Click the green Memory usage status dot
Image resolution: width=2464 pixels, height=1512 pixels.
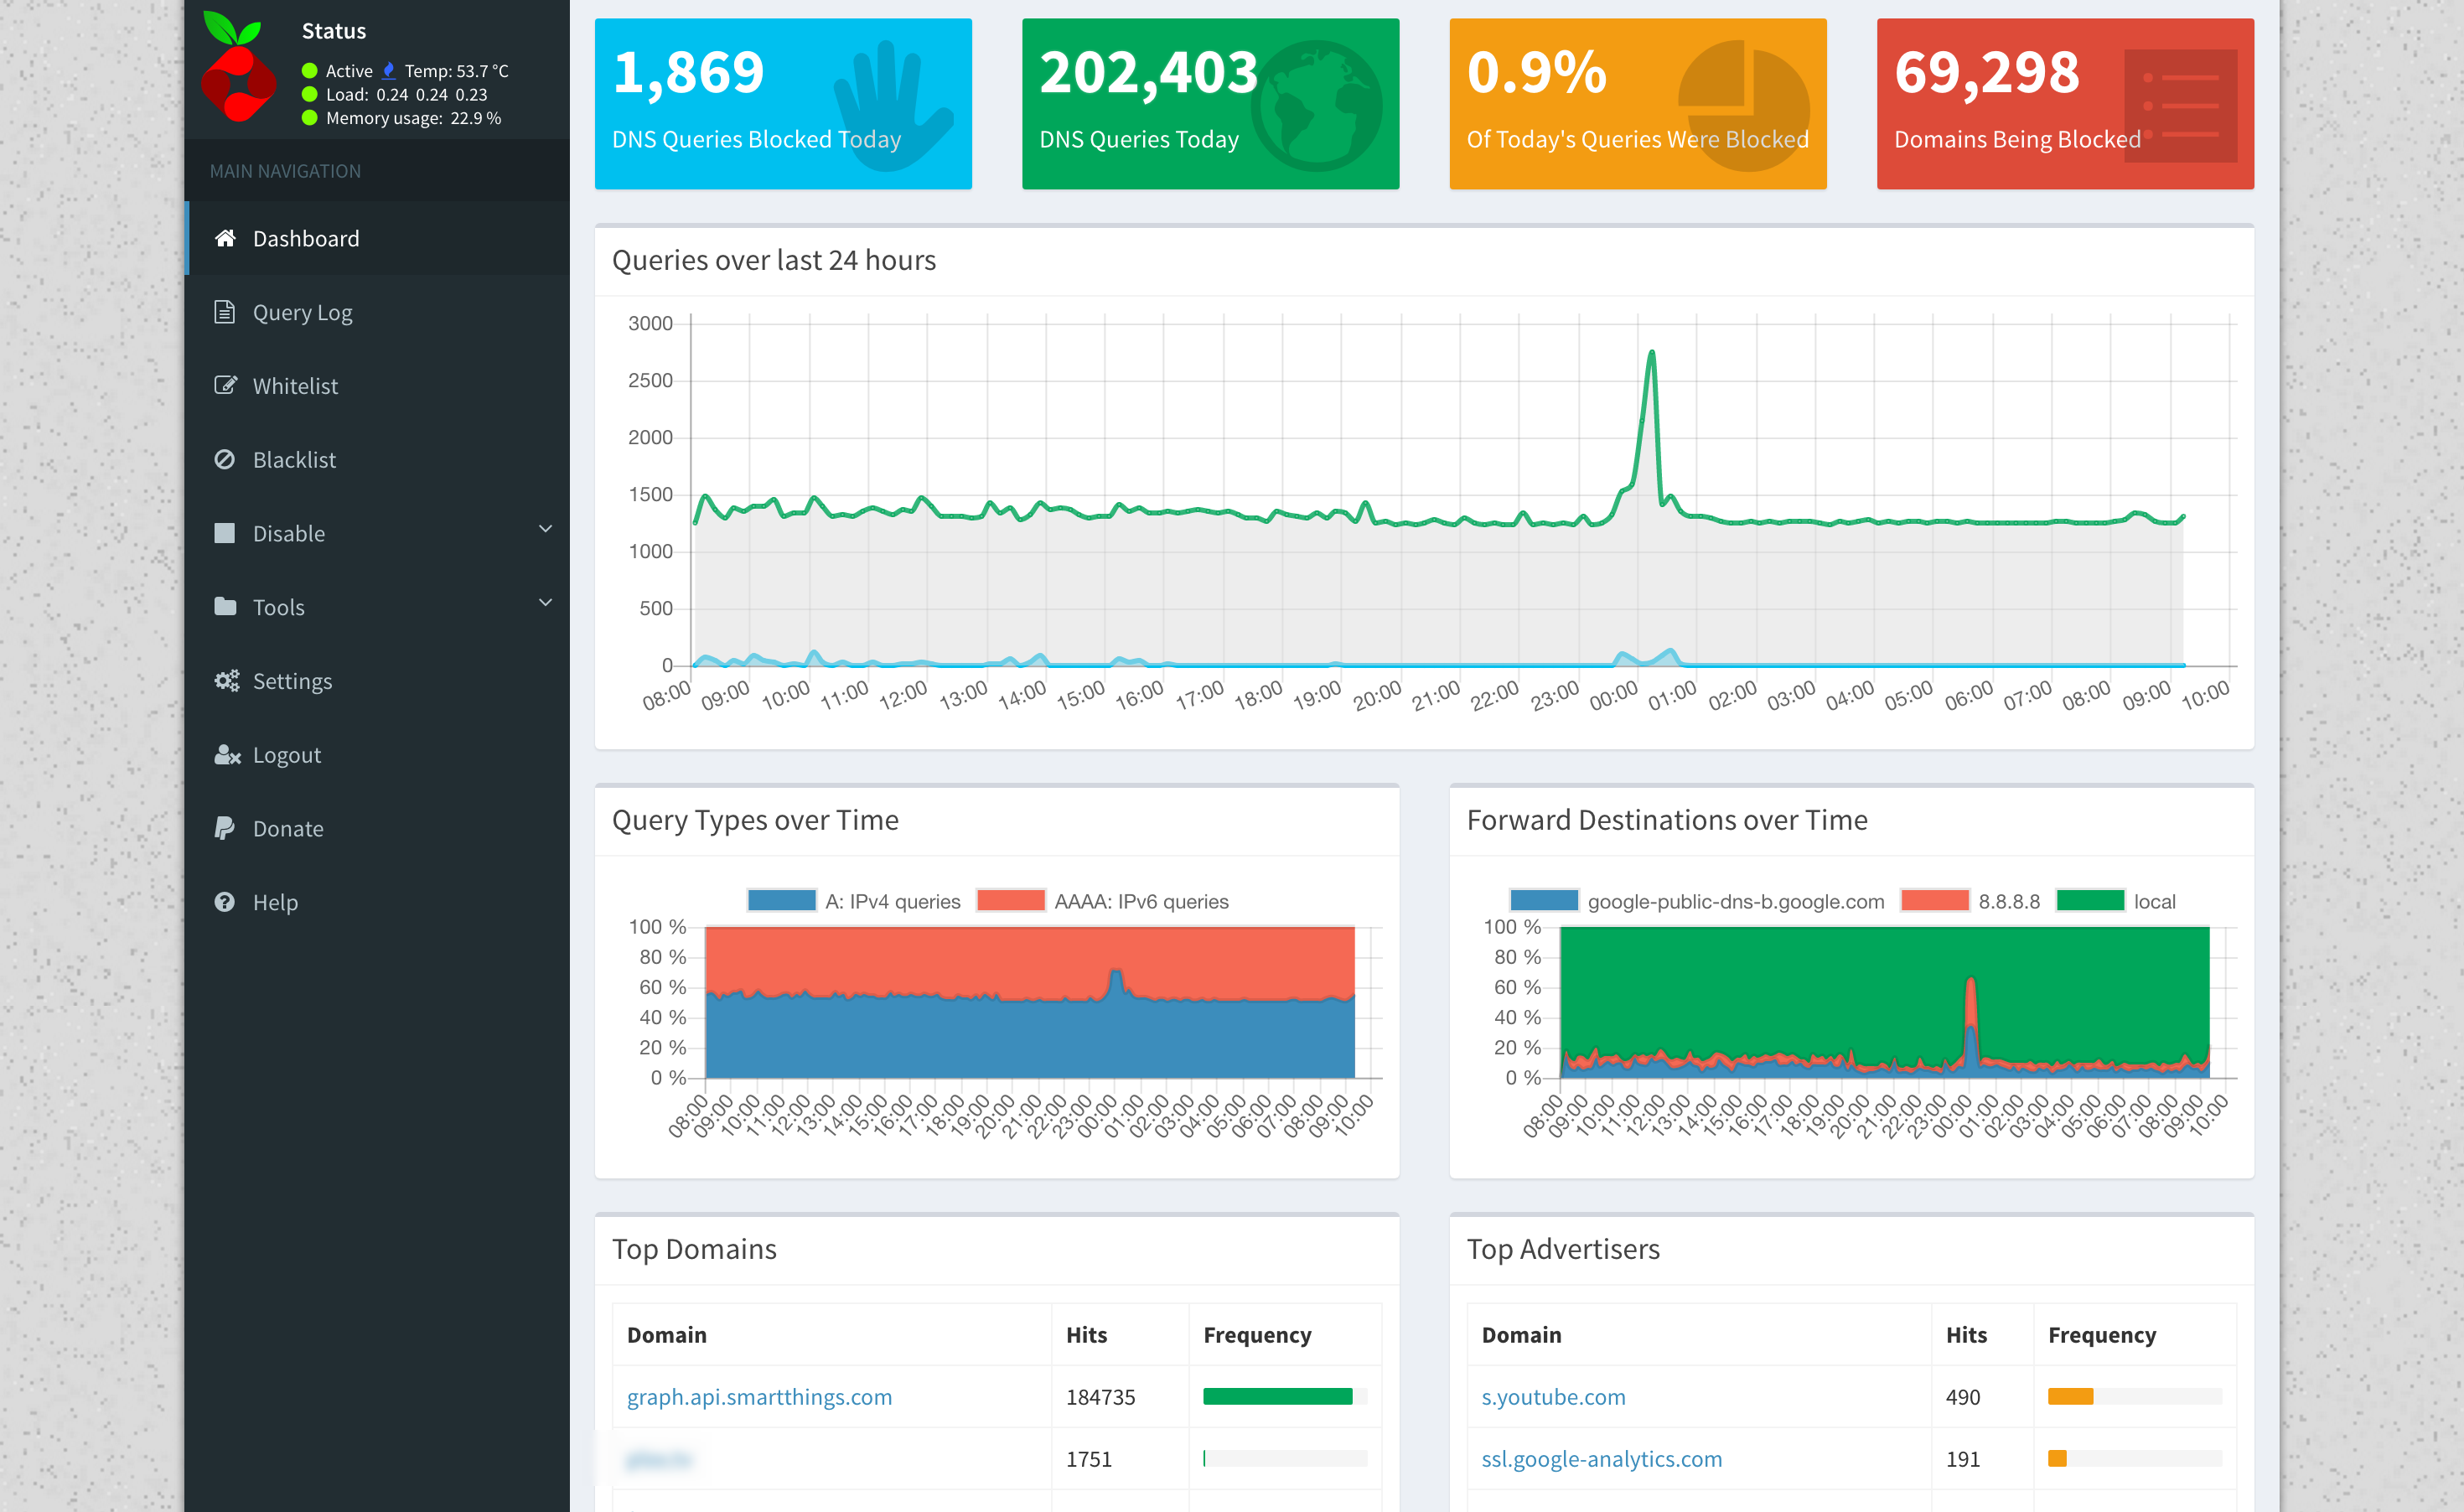coord(310,118)
